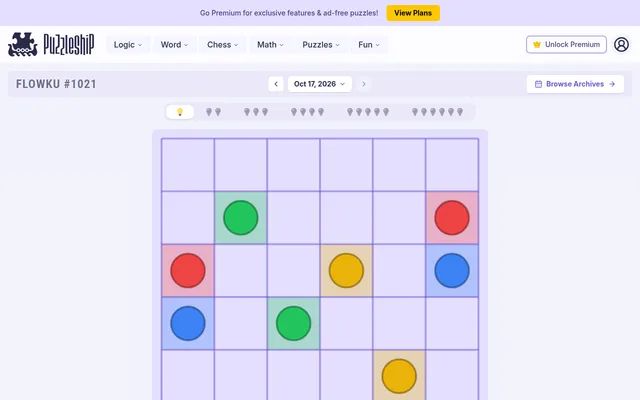Viewport: 640px width, 400px height.
Task: Open Browse Archives link
Action: [x=575, y=84]
